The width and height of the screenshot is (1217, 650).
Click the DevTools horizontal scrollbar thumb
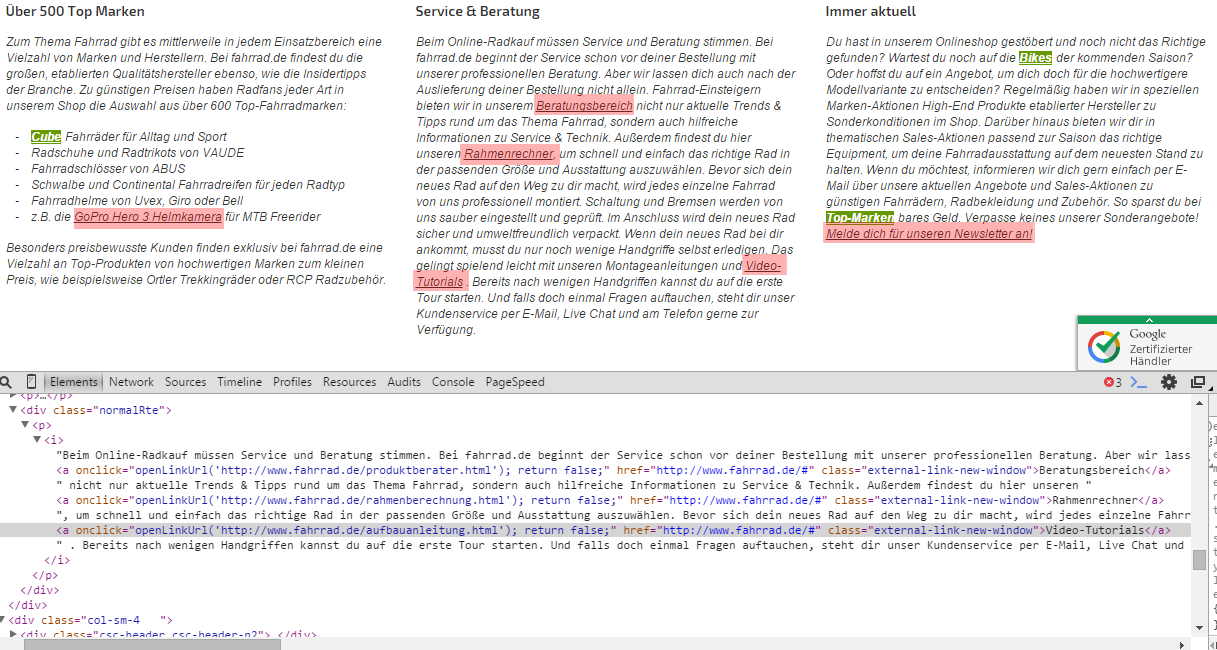pyautogui.click(x=151, y=644)
